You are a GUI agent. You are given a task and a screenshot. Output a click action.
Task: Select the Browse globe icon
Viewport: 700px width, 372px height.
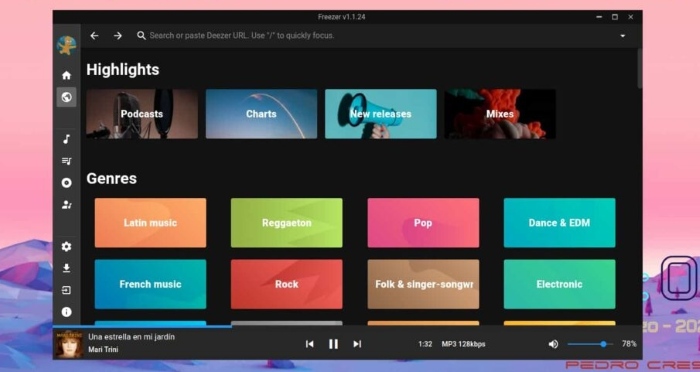click(x=67, y=97)
